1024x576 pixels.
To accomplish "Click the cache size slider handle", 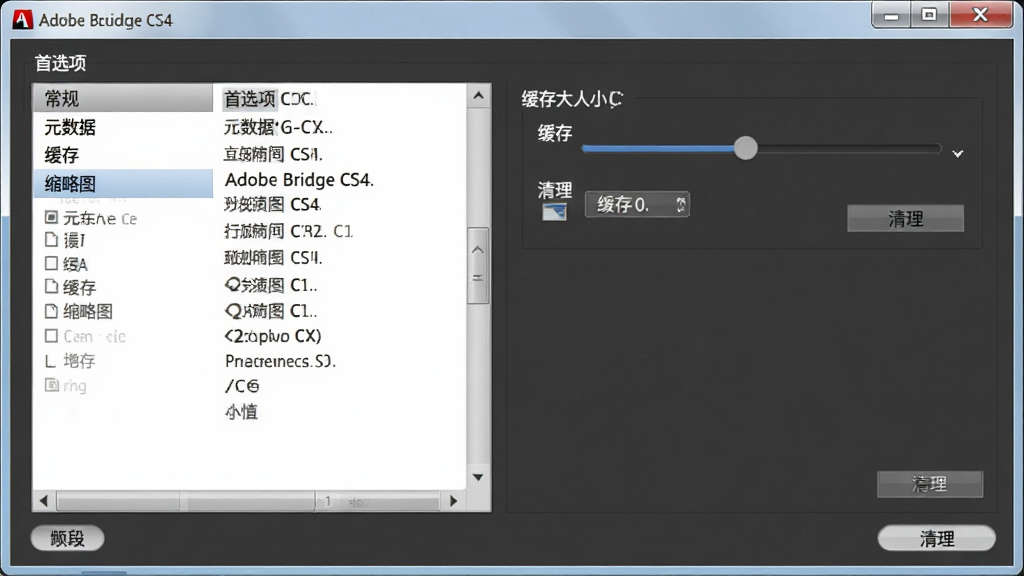I will [745, 148].
